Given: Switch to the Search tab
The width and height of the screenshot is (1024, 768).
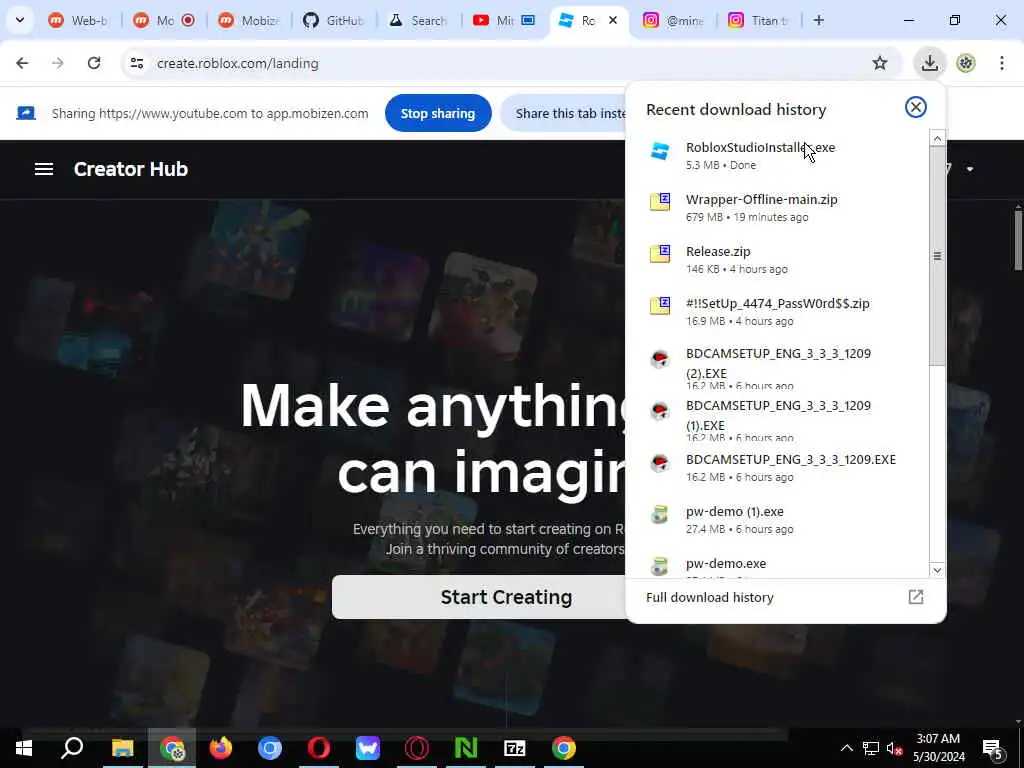Looking at the screenshot, I should (x=419, y=20).
